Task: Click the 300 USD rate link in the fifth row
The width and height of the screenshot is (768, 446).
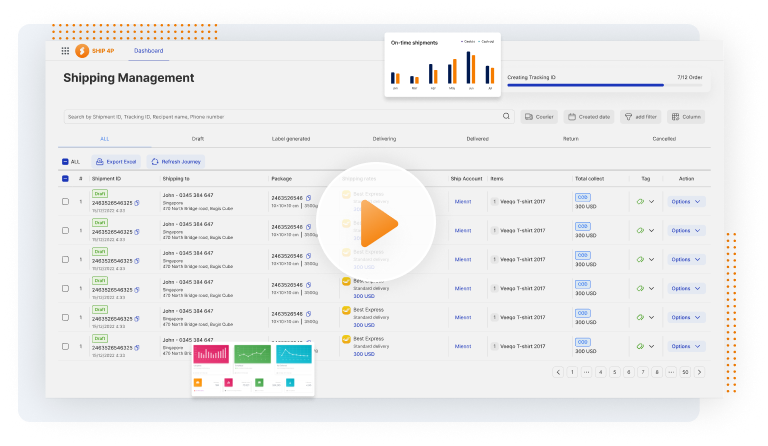Action: (364, 325)
